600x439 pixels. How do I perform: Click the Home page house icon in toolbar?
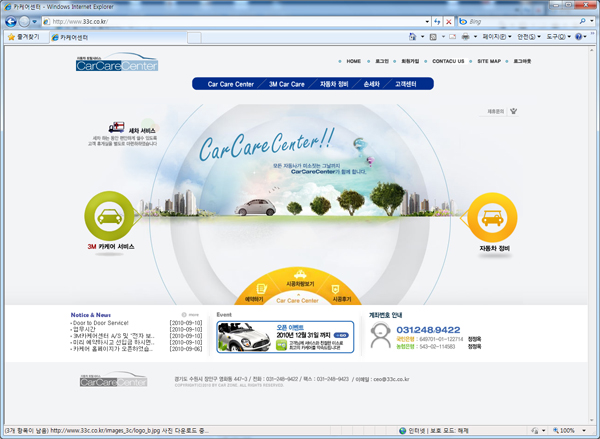pyautogui.click(x=412, y=37)
